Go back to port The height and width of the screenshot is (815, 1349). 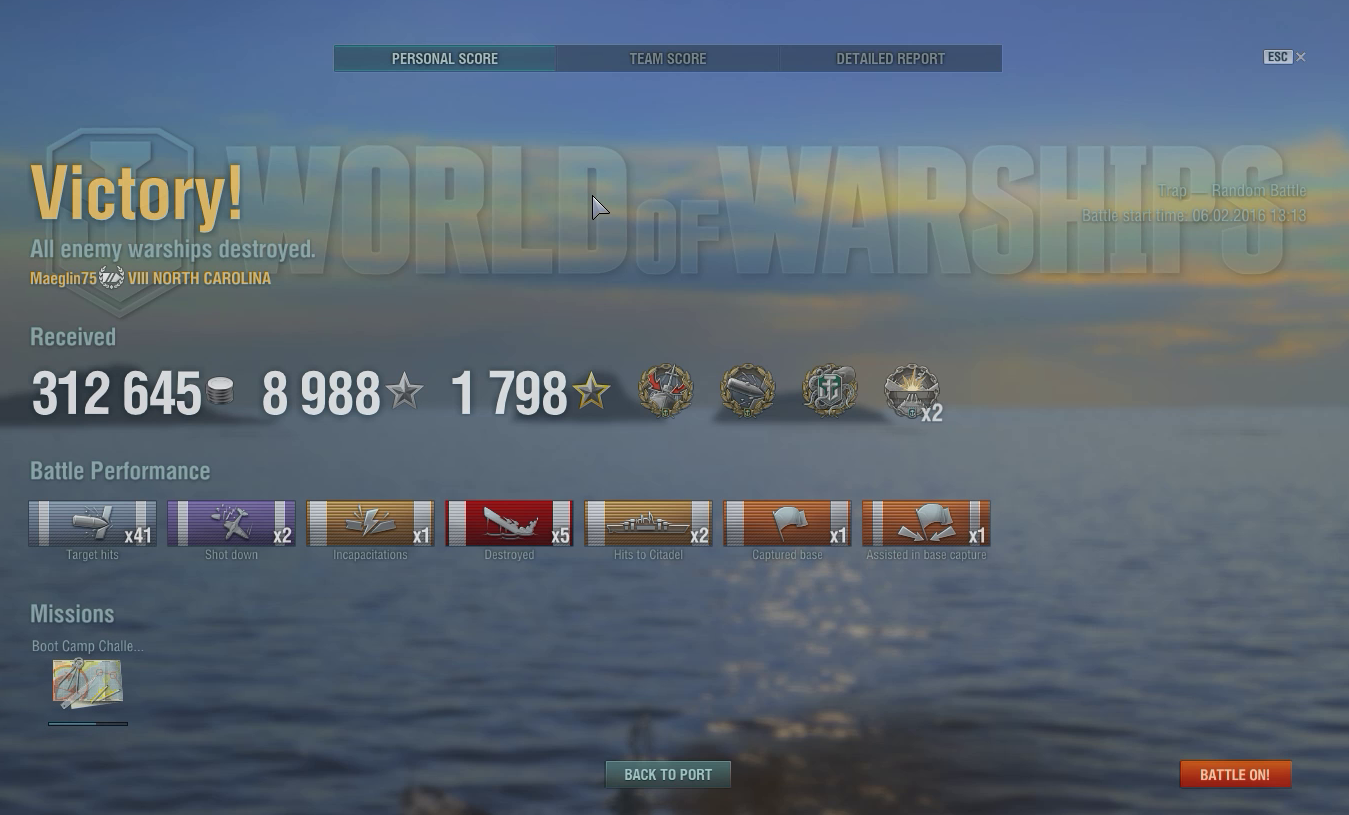(x=668, y=775)
